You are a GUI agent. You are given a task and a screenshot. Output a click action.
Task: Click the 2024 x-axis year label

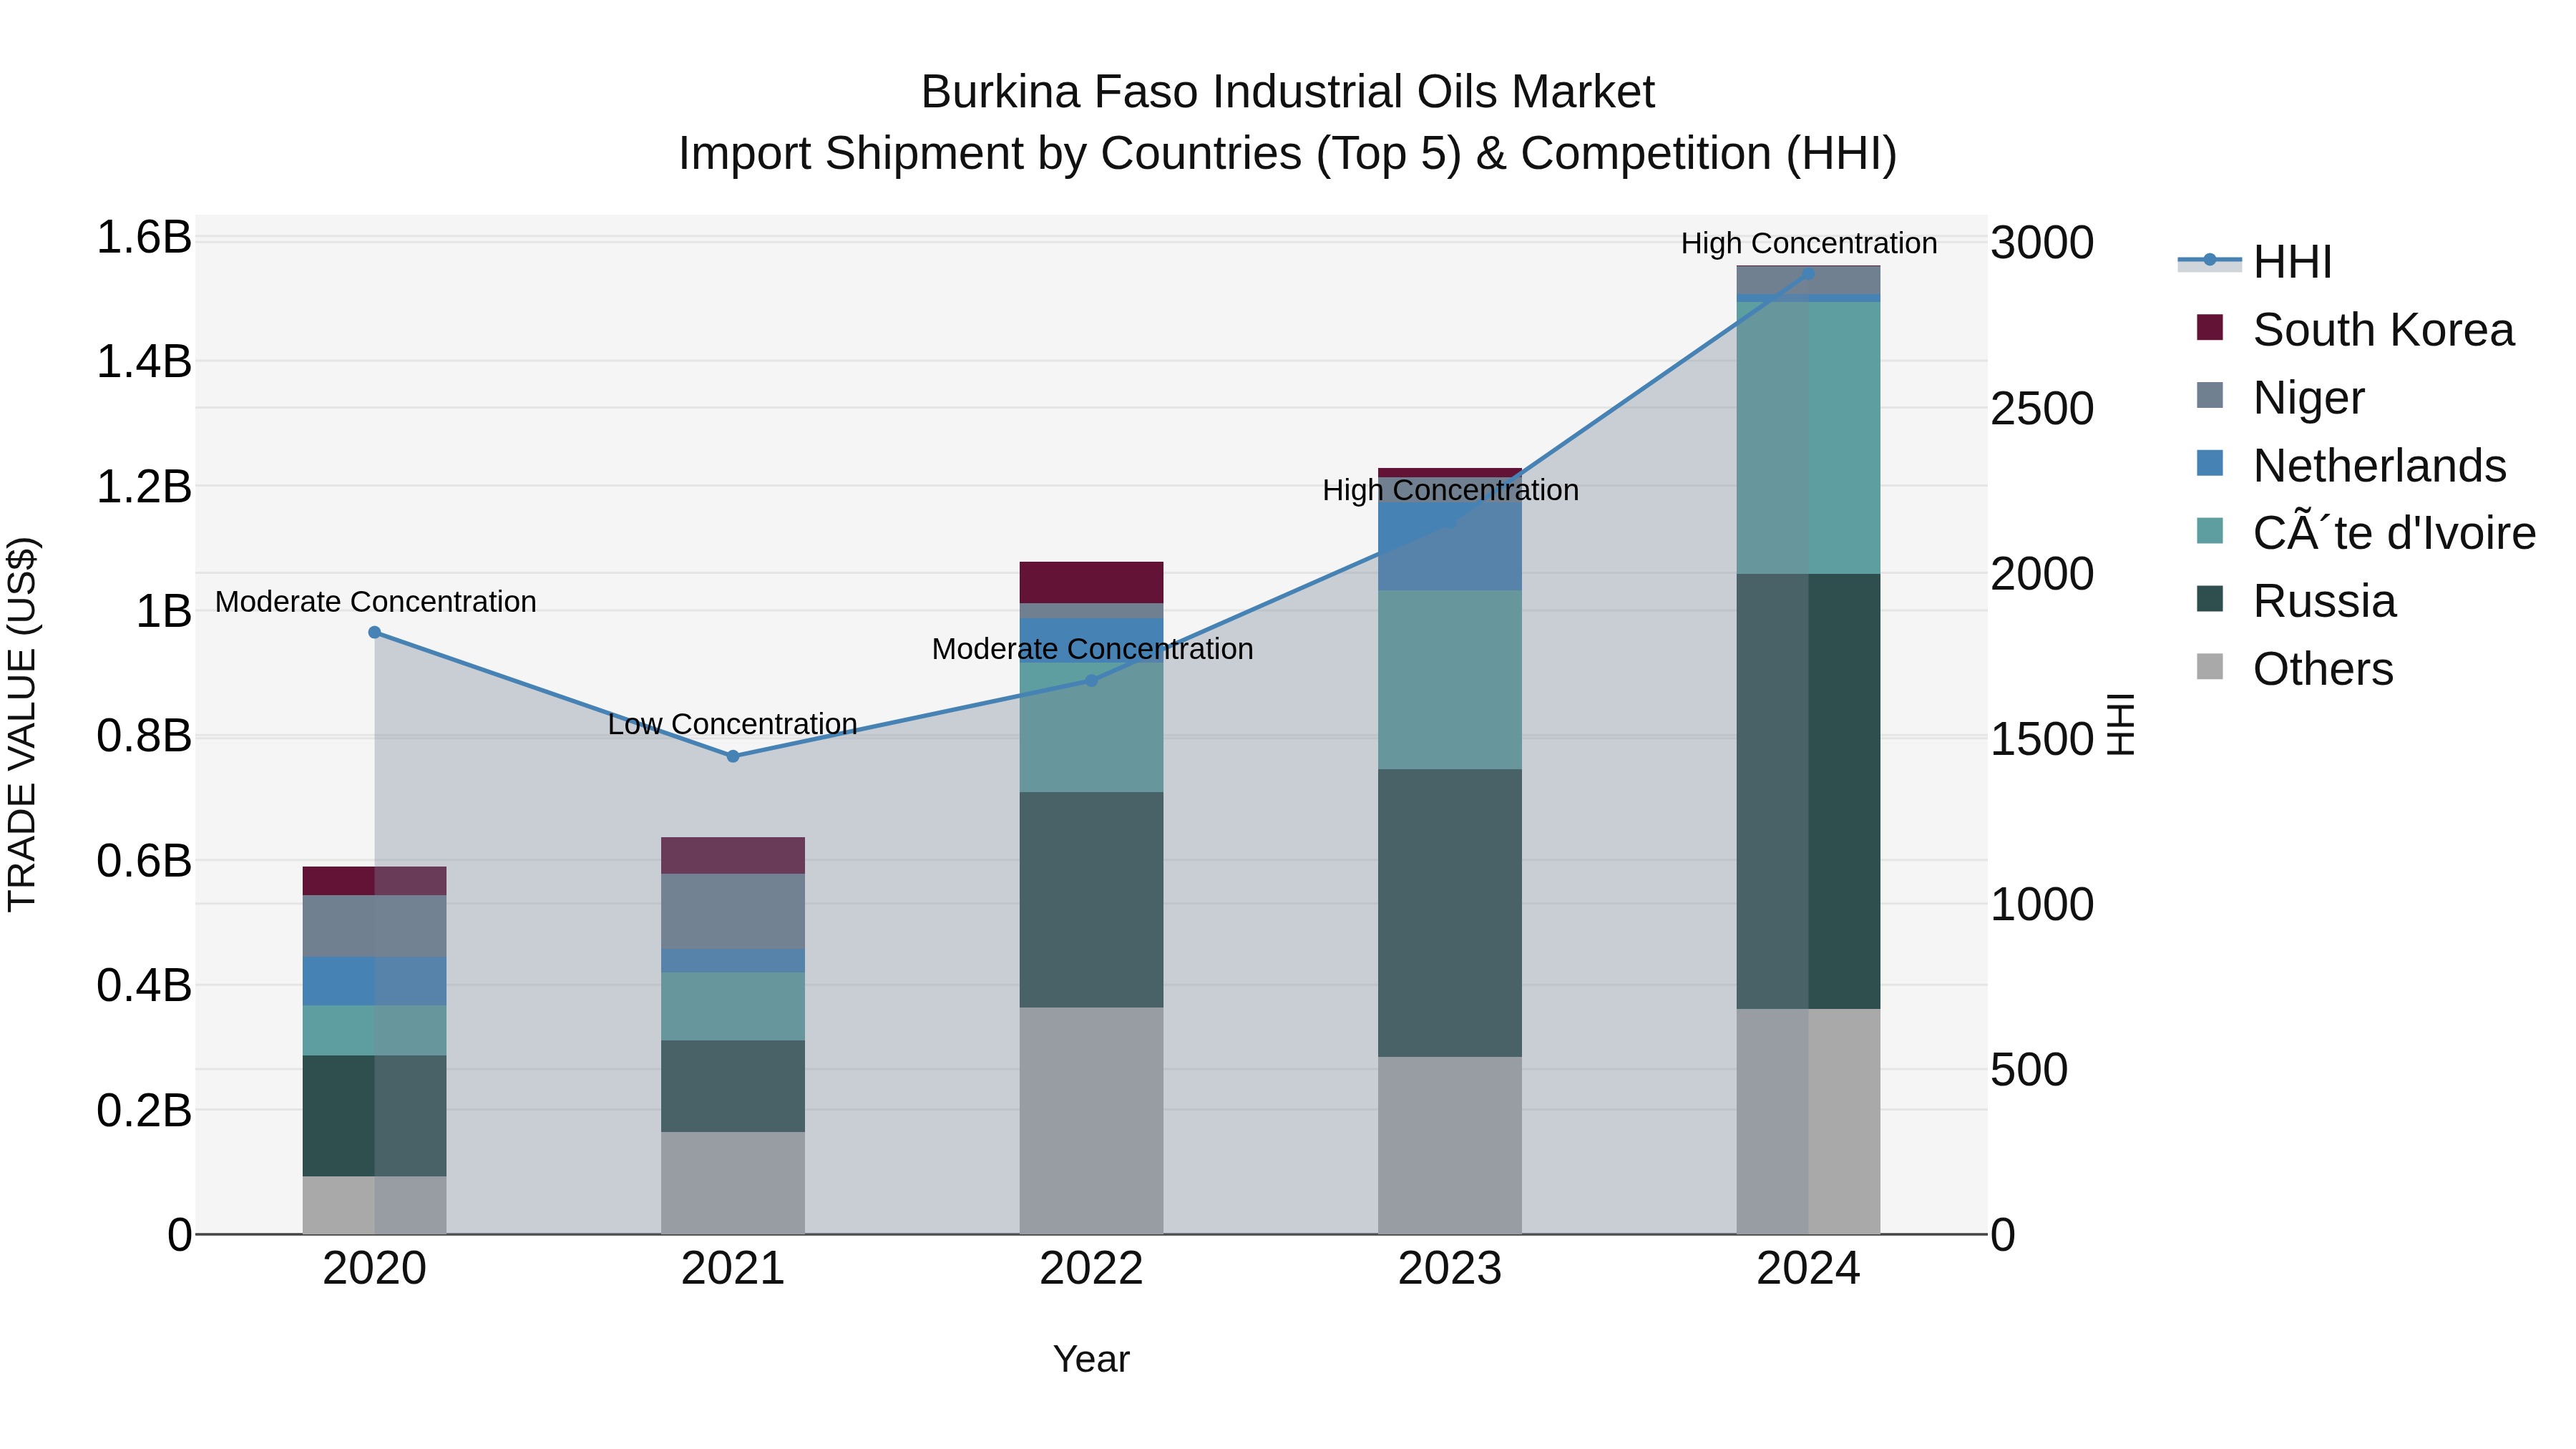coord(1808,1269)
